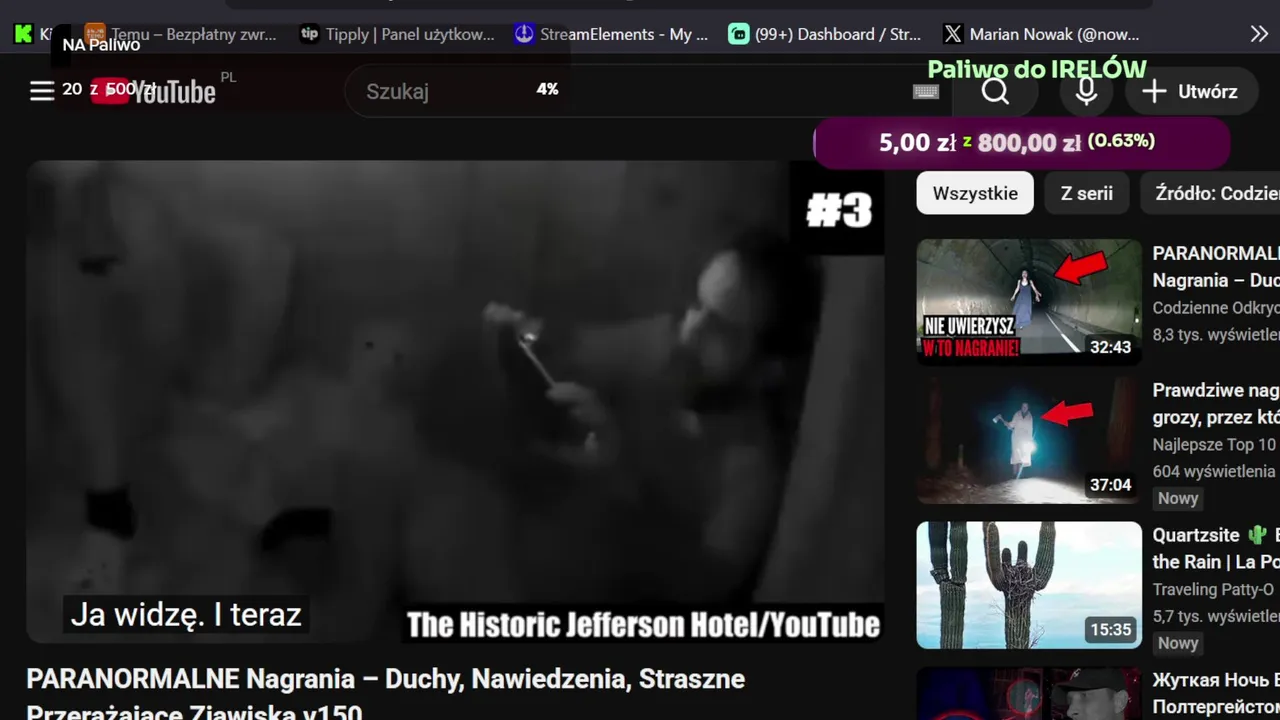Open the Quartzsite video title
Screen dimensions: 1280x720
tap(1216, 548)
